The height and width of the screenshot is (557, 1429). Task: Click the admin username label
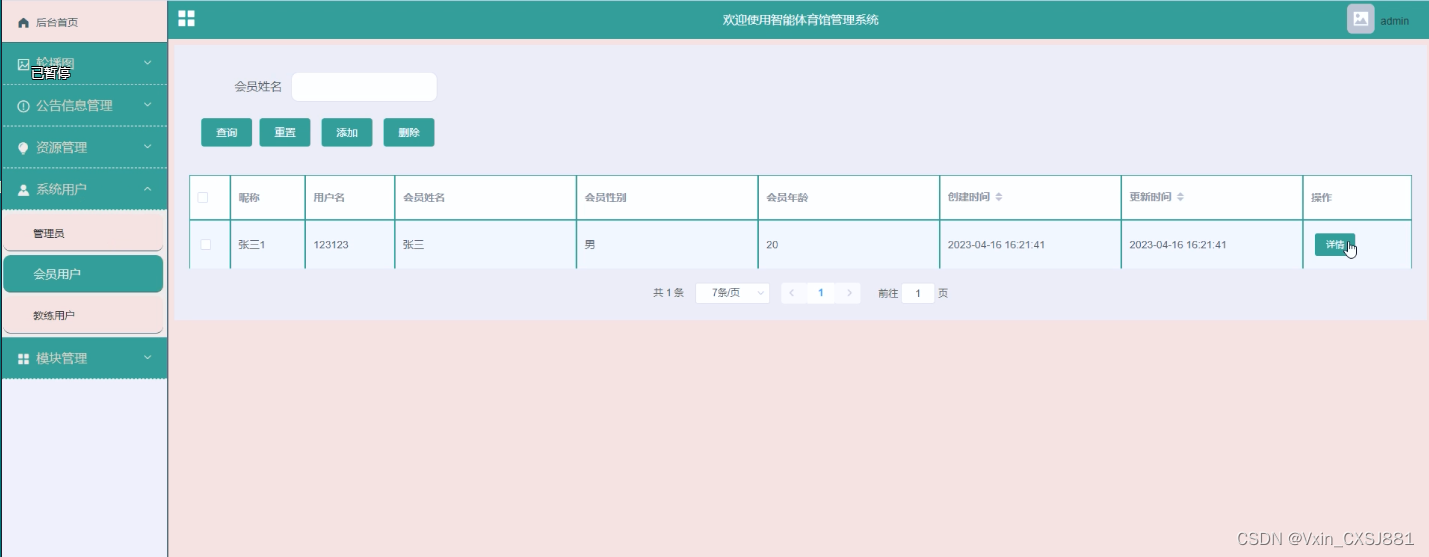point(1394,21)
